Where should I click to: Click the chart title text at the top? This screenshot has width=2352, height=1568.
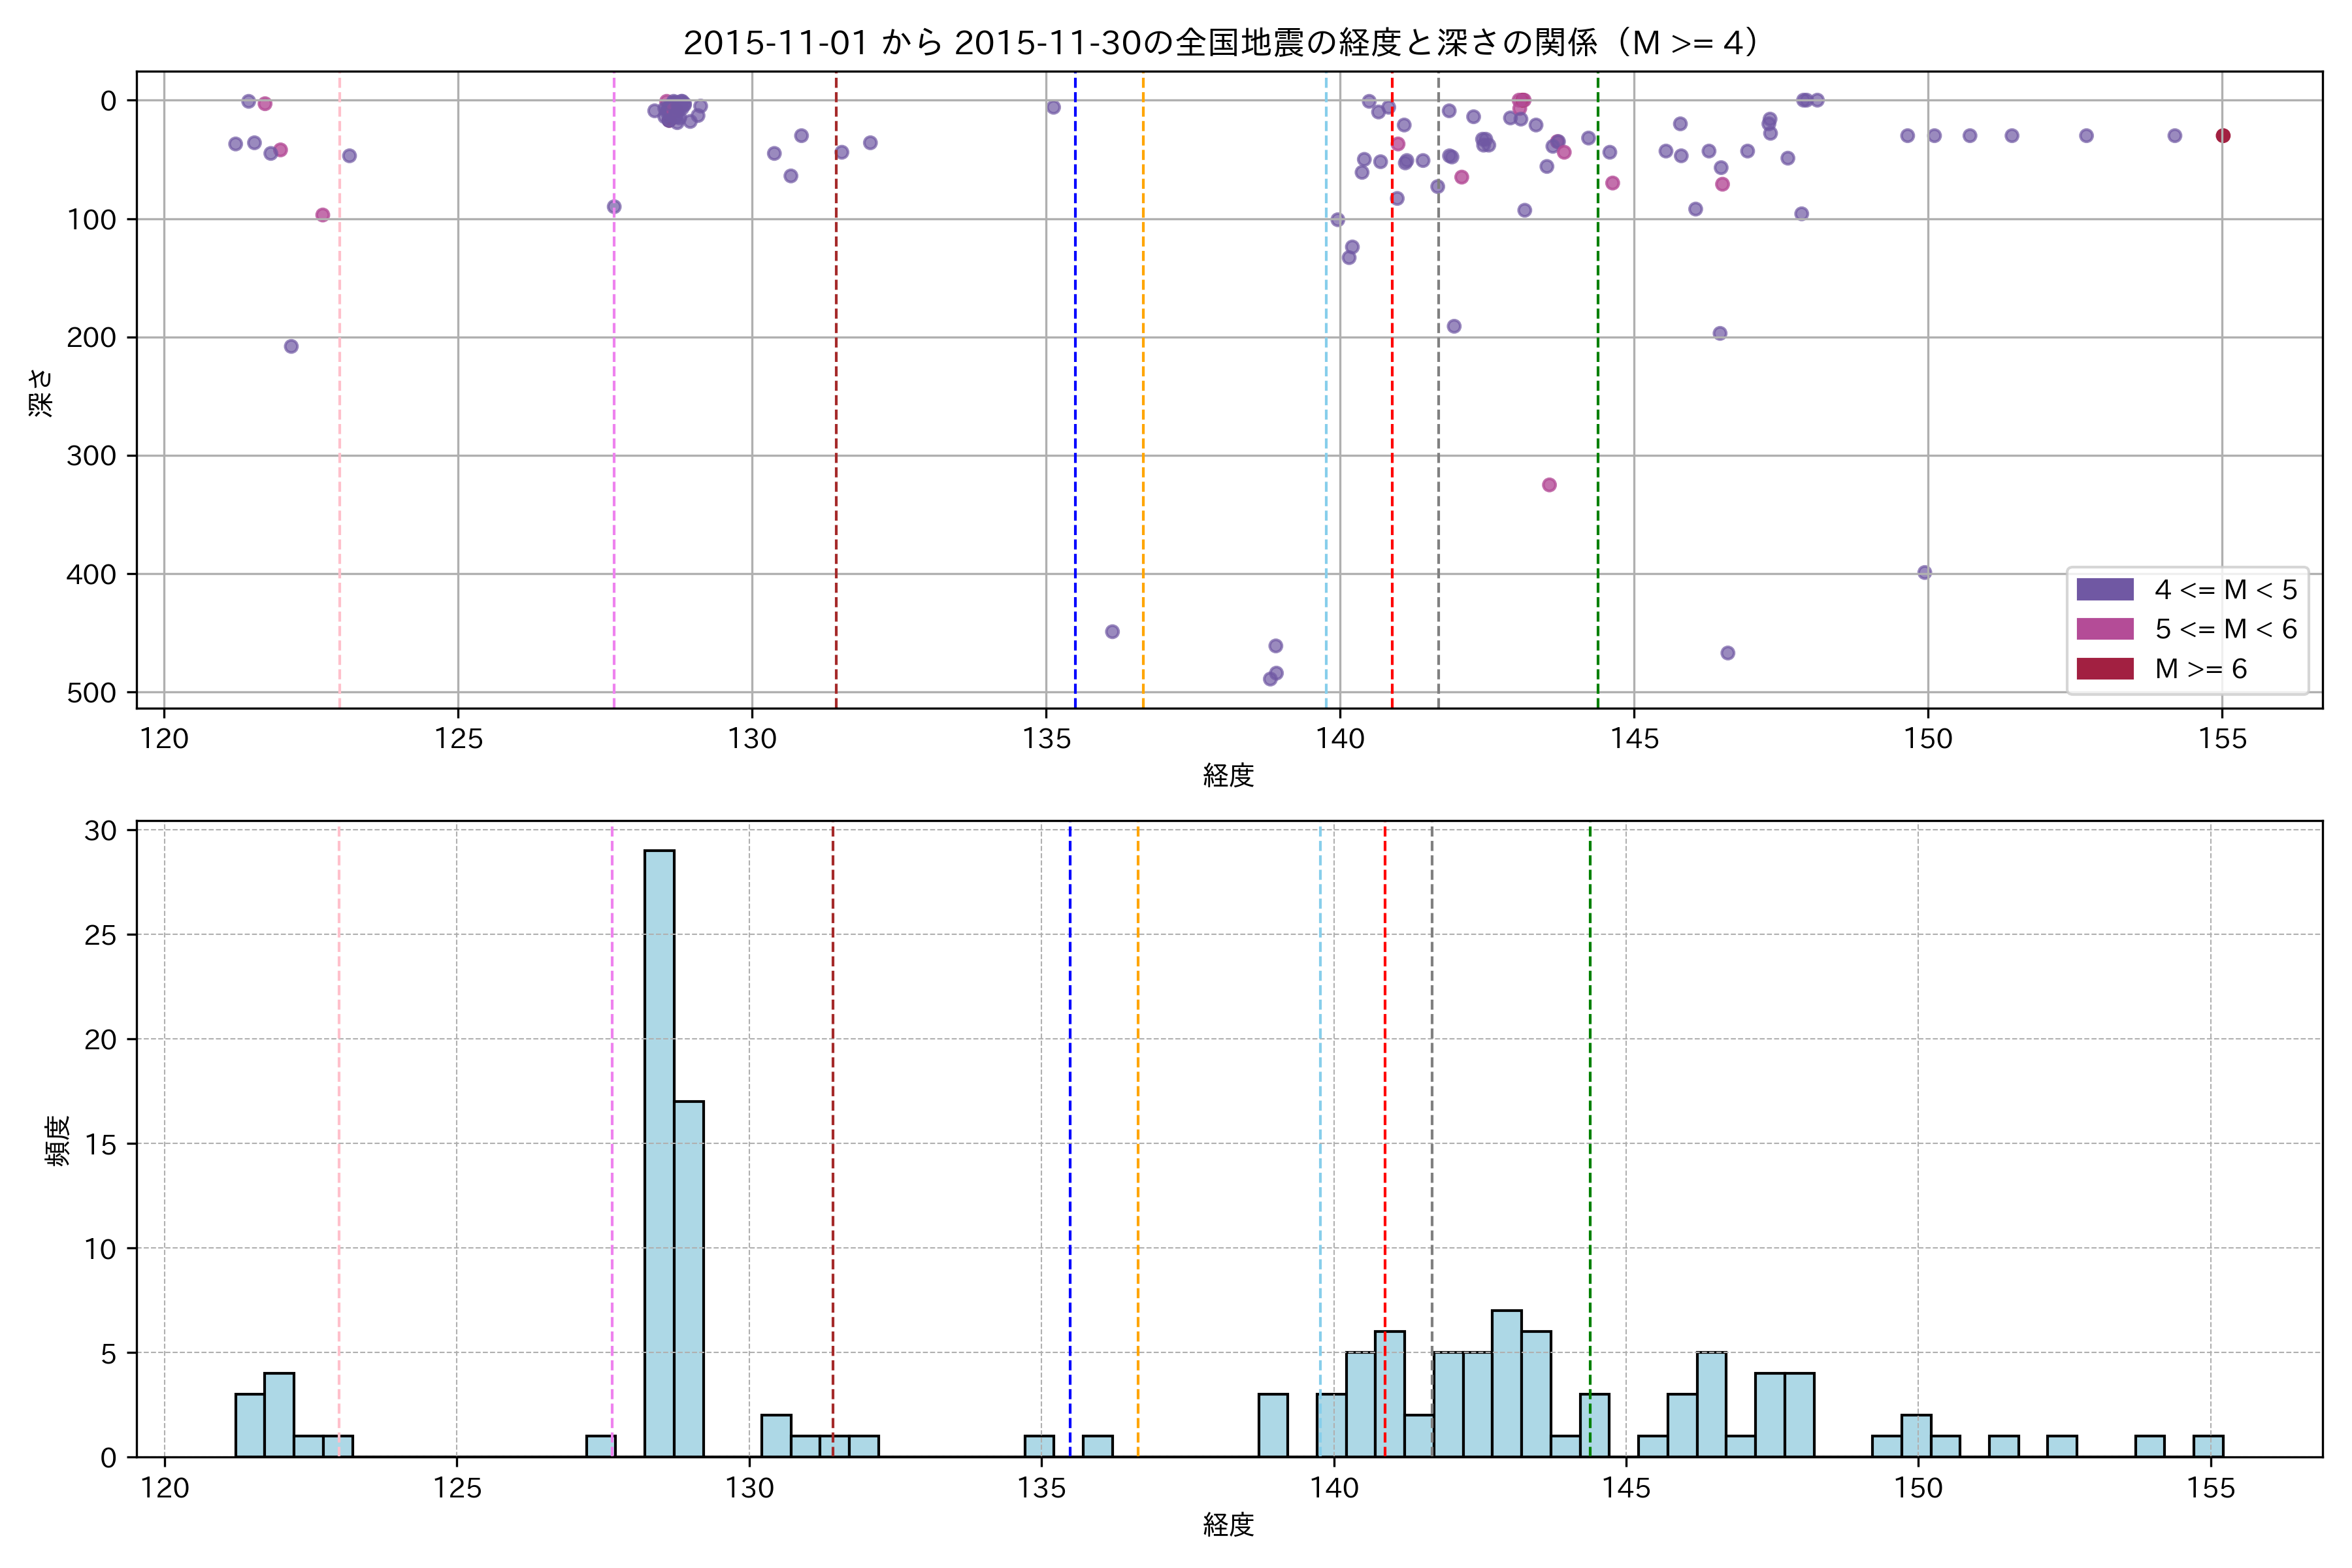1222,43
